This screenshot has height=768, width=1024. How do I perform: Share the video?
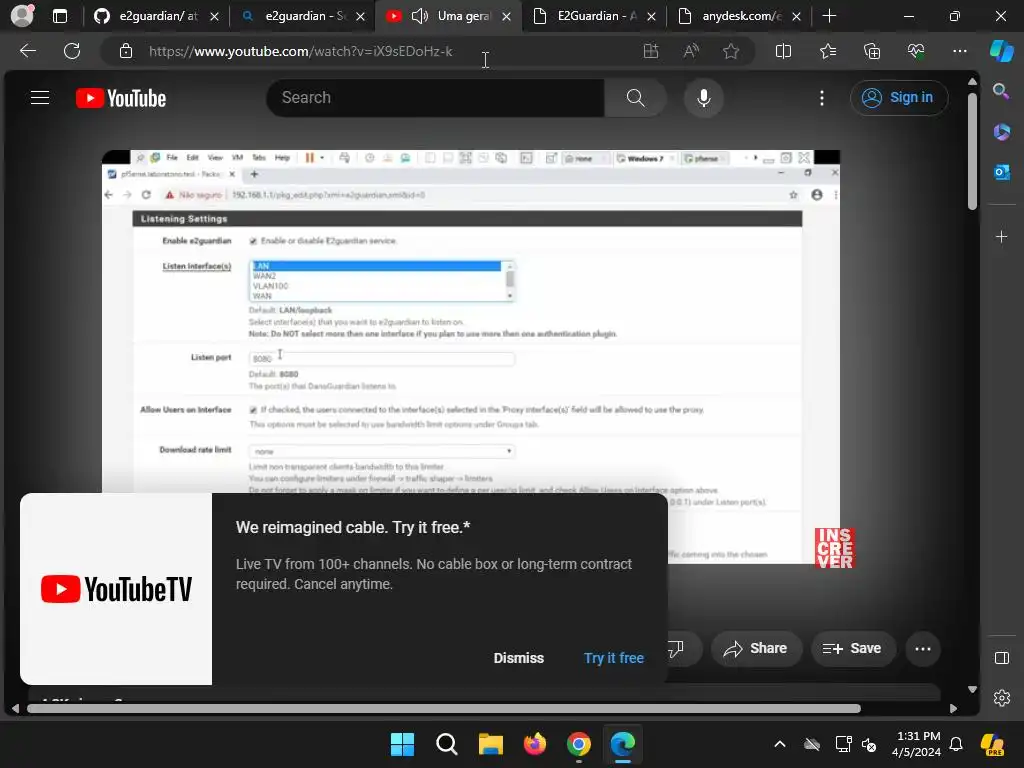[756, 648]
